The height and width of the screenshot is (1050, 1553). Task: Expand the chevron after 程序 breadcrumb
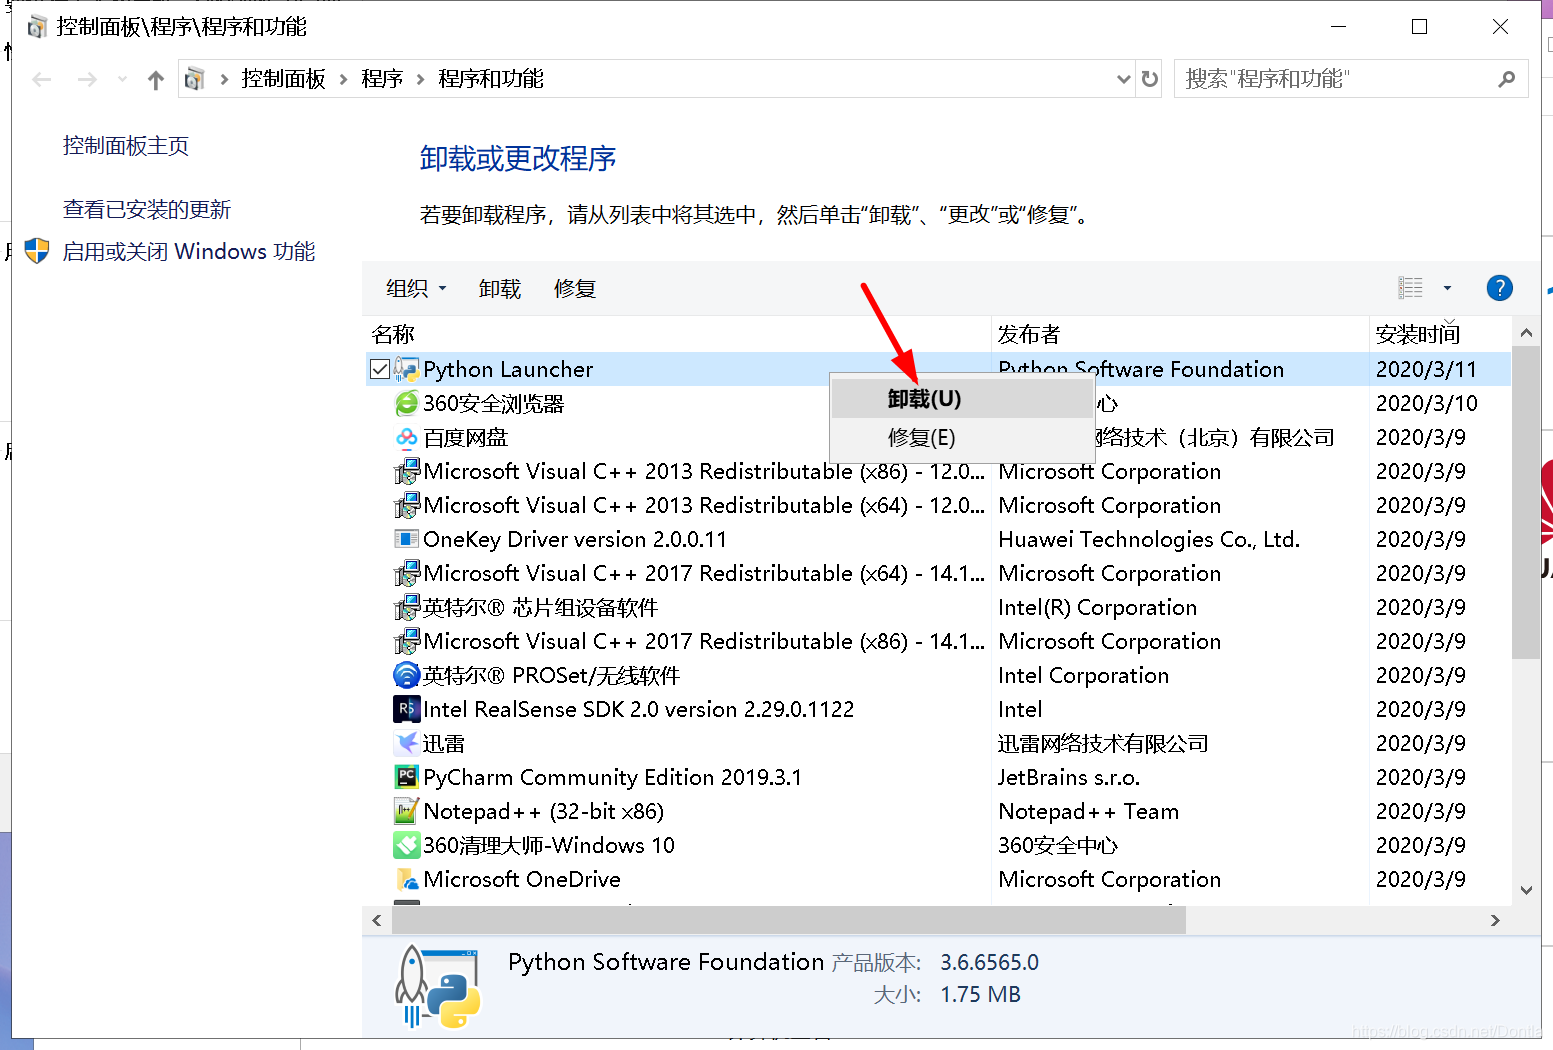pos(420,79)
